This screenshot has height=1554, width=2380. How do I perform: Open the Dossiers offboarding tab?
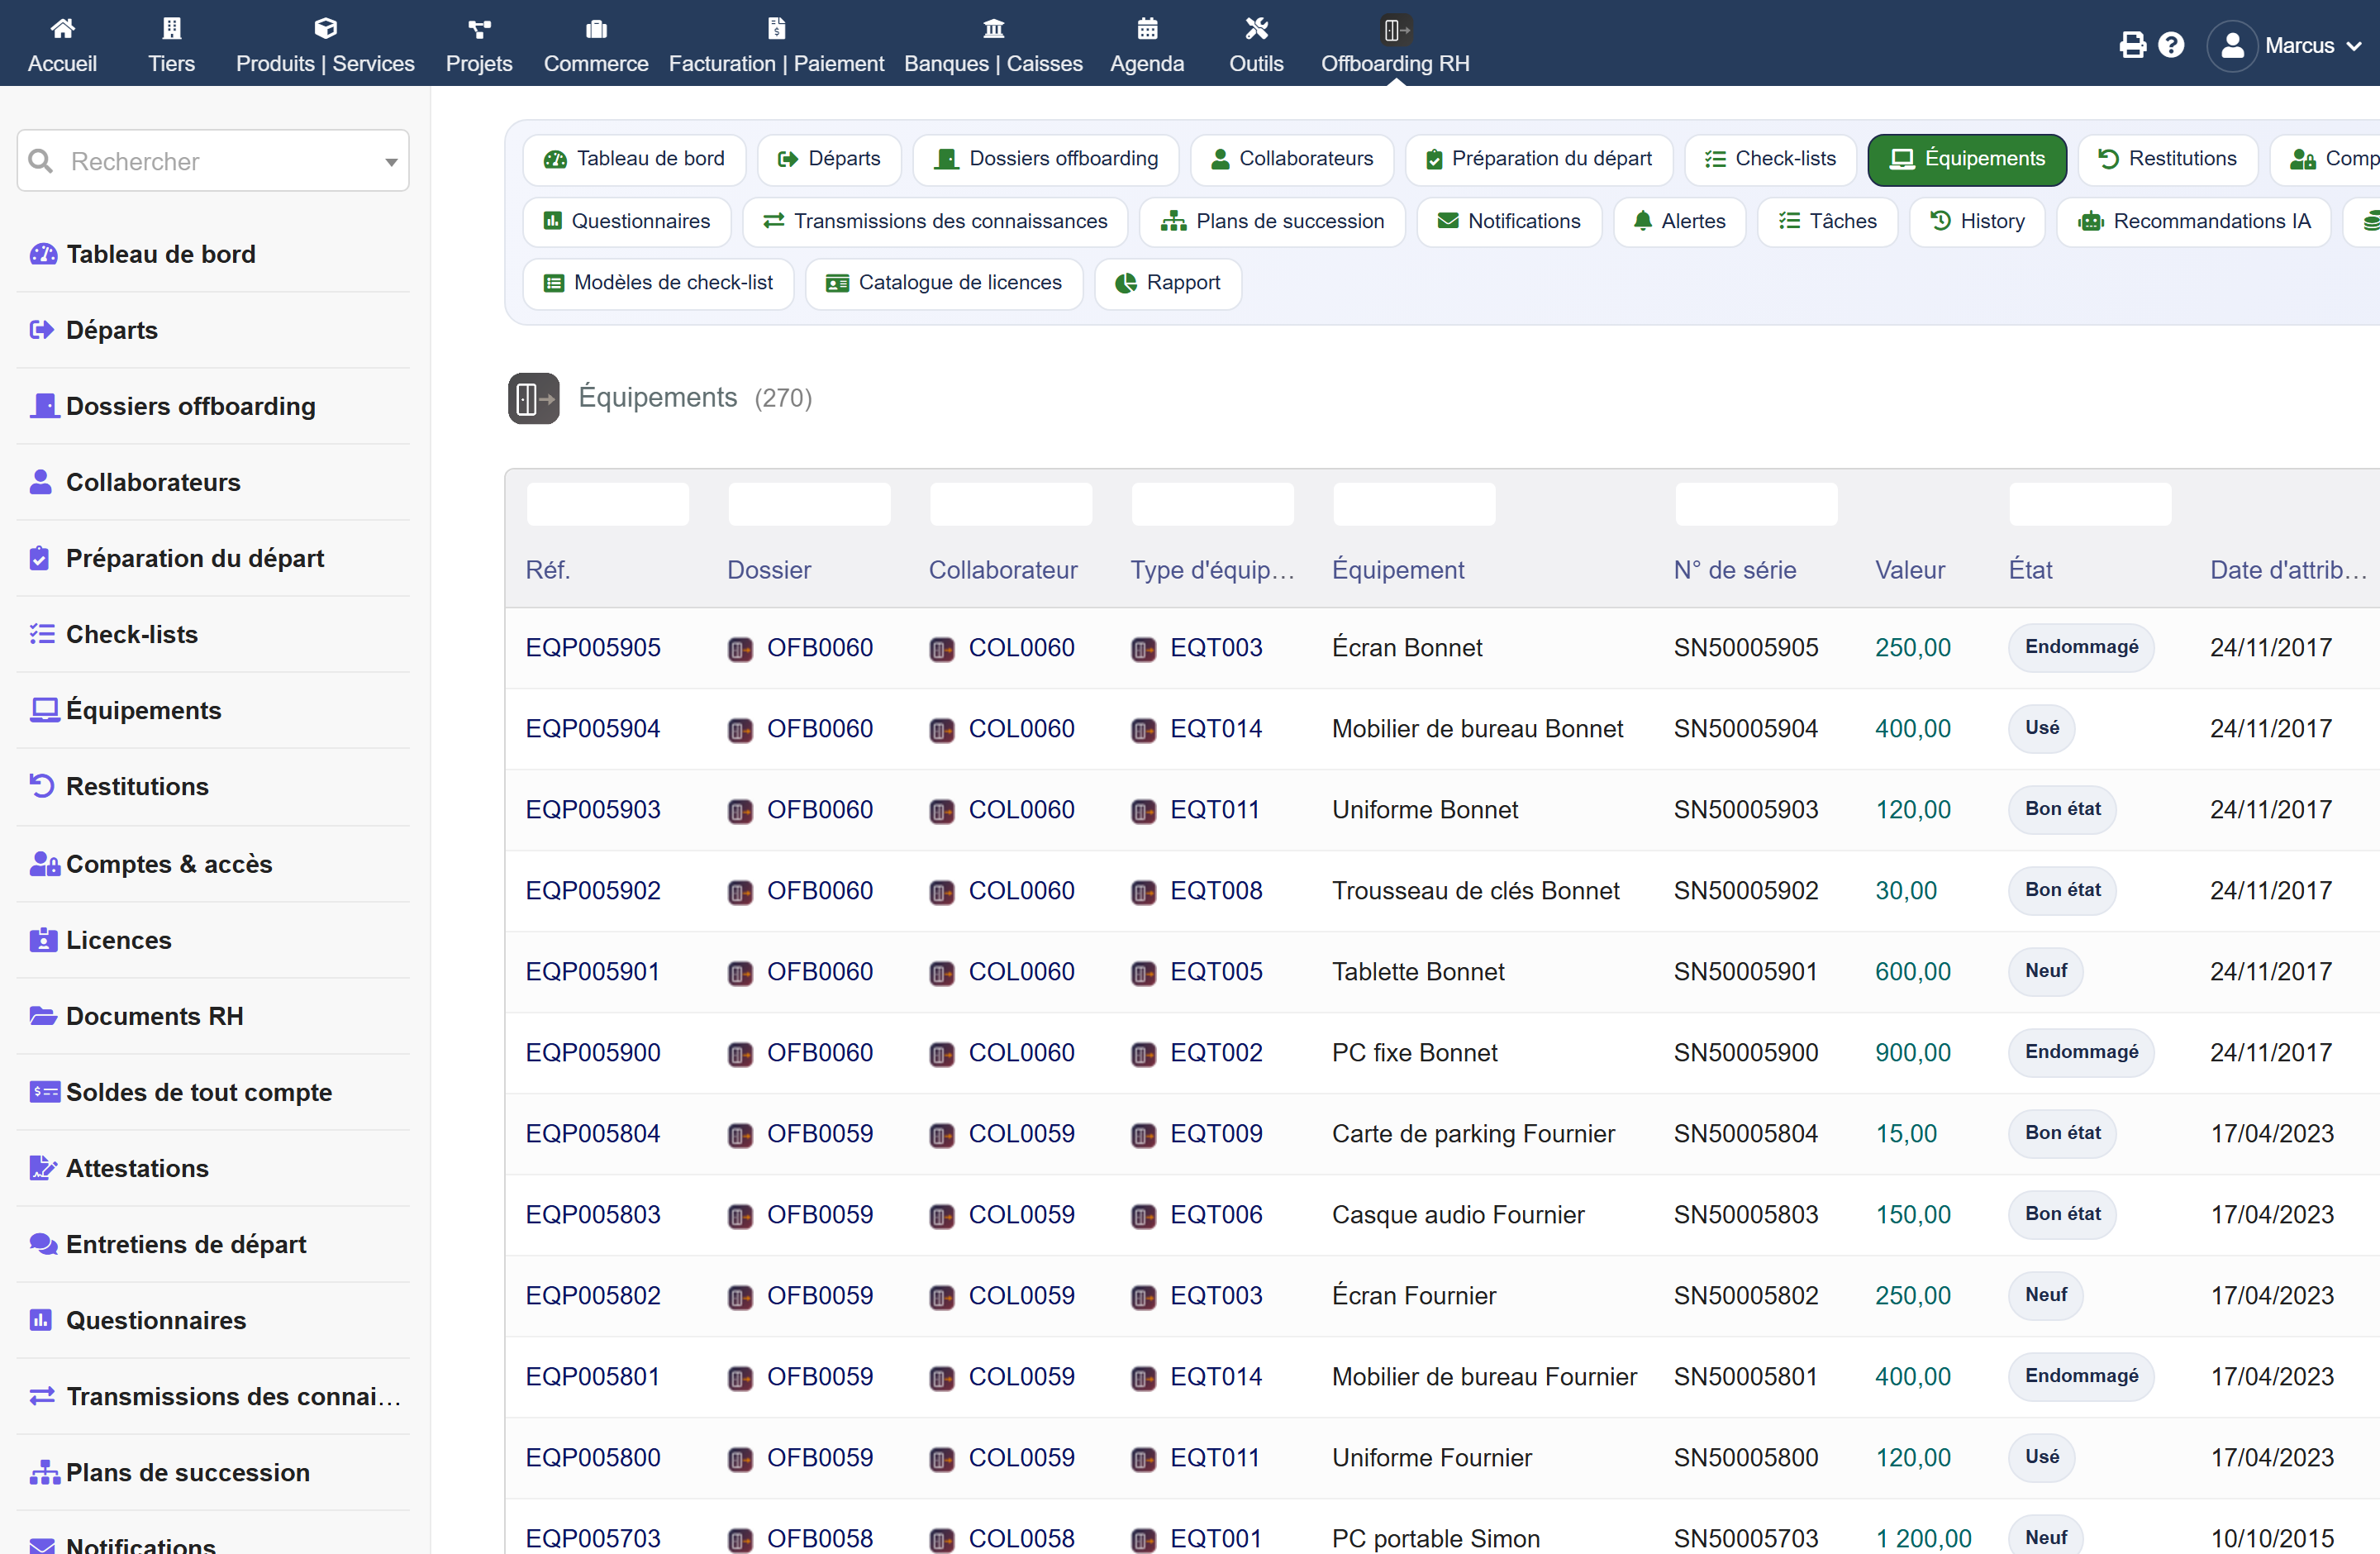(x=1046, y=159)
